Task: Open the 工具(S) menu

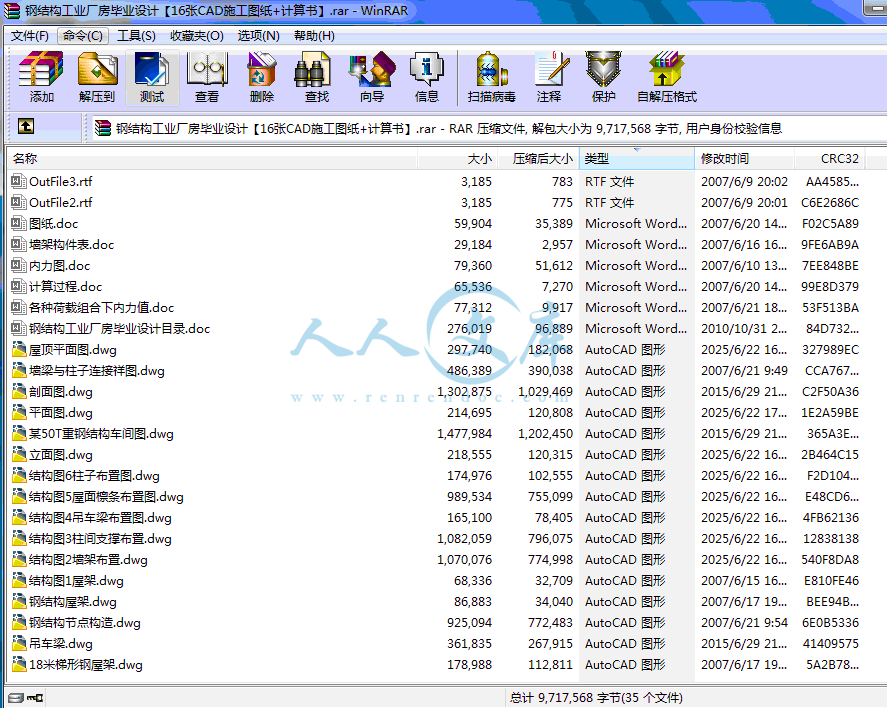Action: [x=136, y=36]
